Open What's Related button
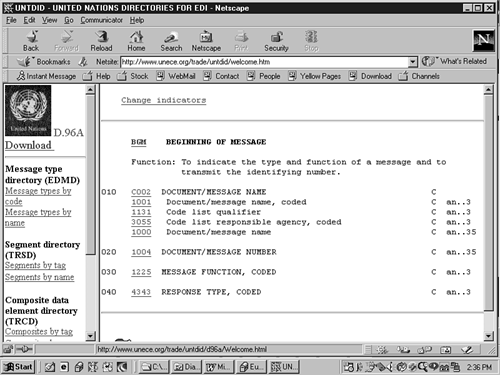500x375 pixels. (454, 61)
